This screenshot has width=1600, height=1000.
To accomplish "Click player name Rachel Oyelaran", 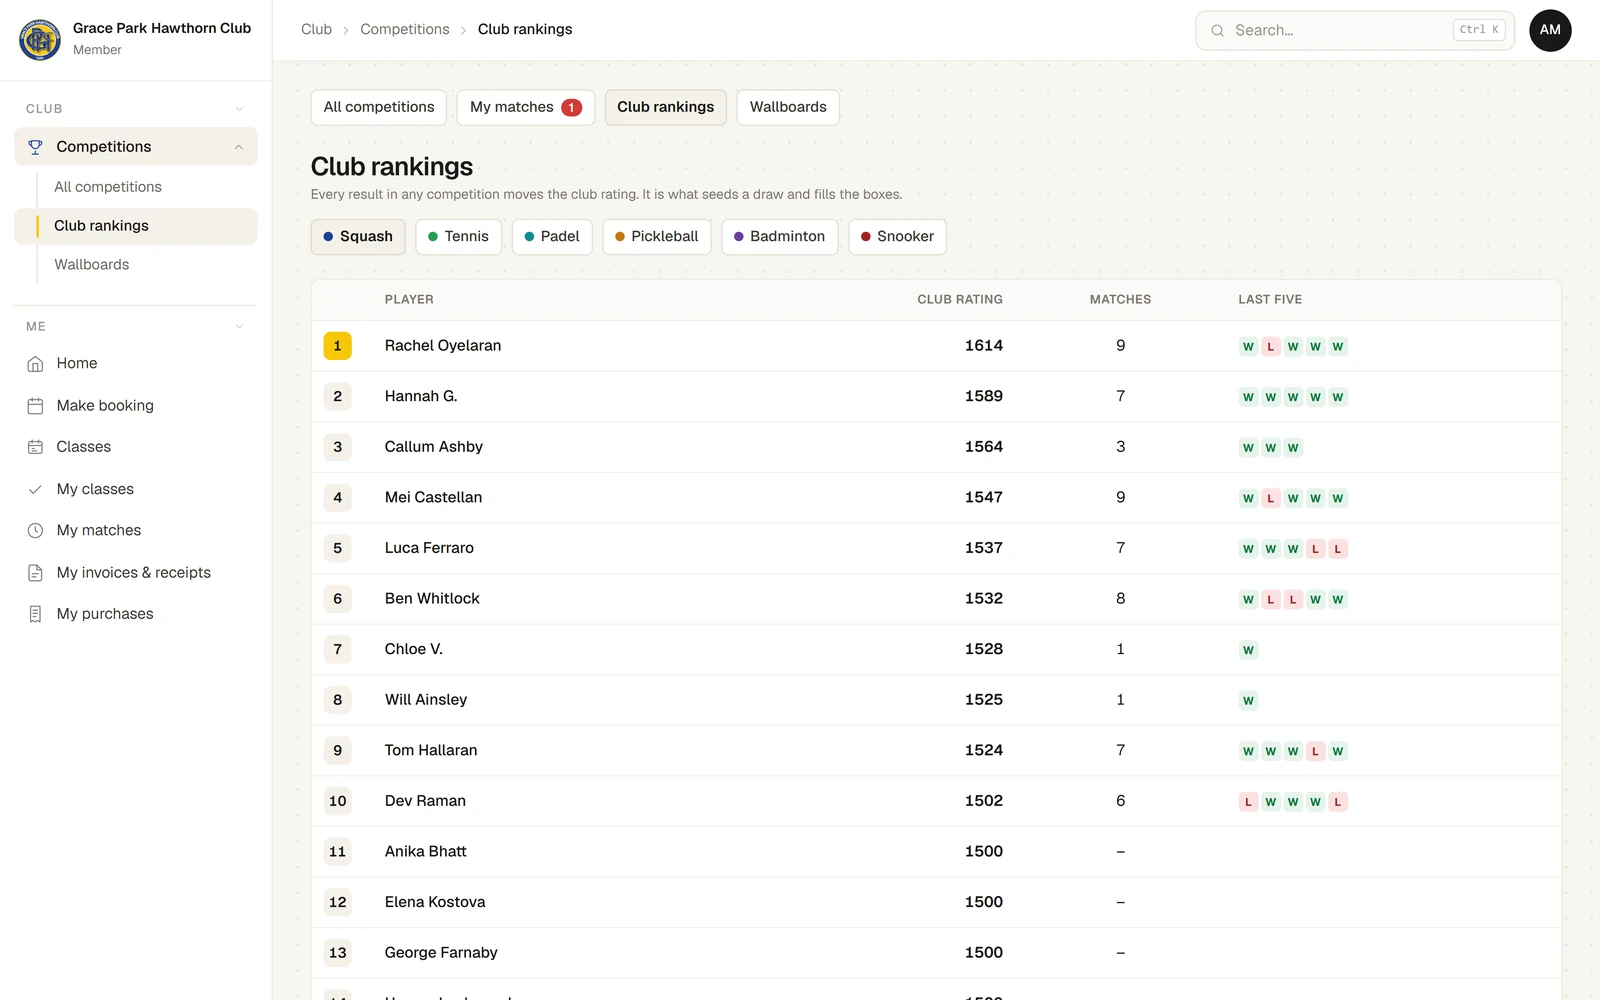I will point(443,346).
